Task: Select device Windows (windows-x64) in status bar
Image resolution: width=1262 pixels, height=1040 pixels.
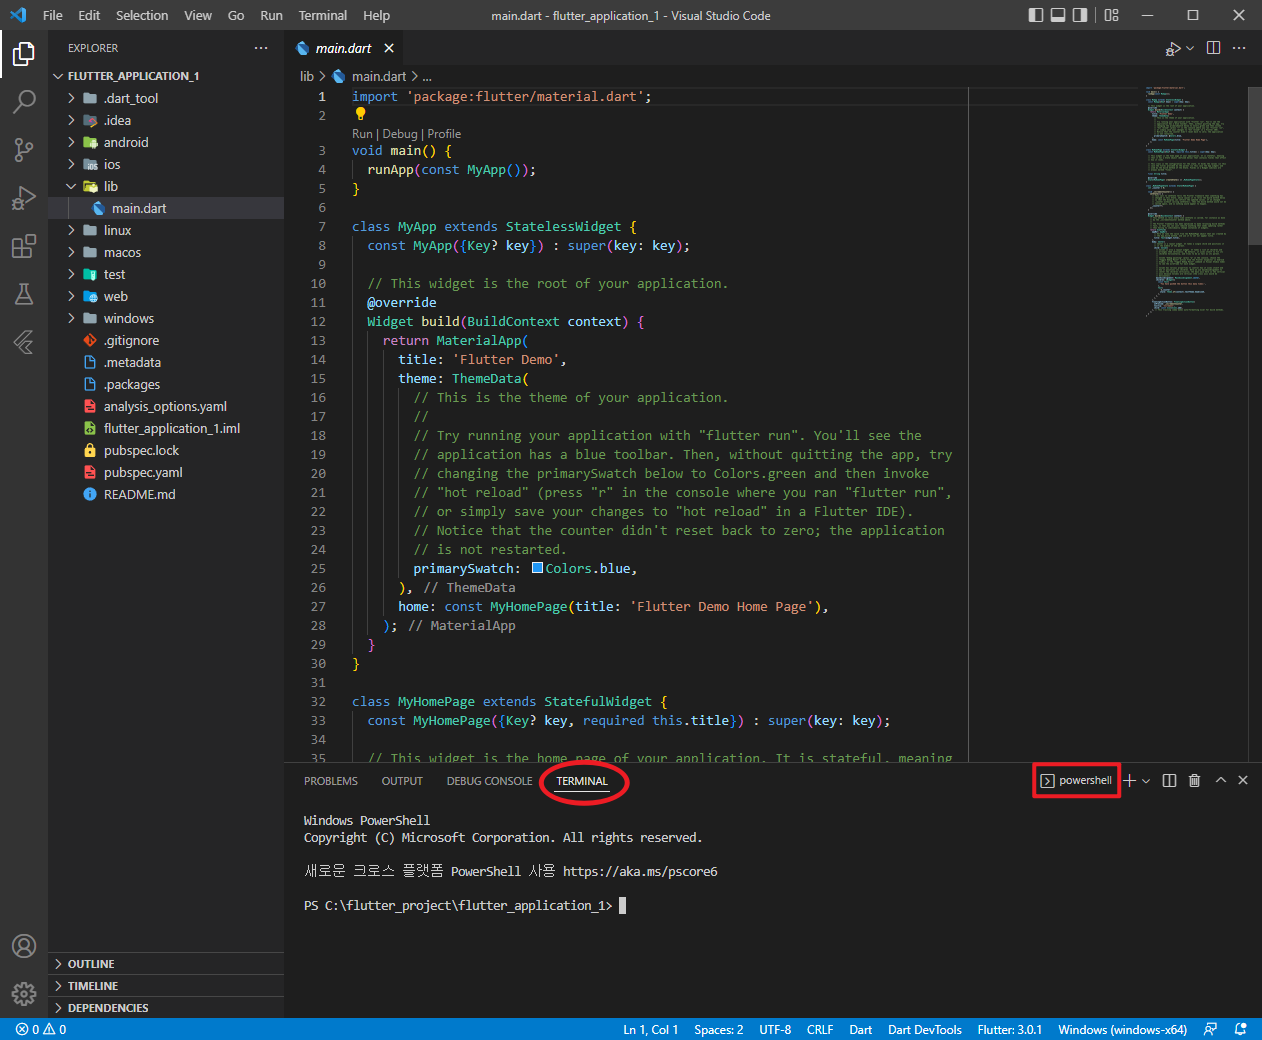Action: pyautogui.click(x=1122, y=1029)
